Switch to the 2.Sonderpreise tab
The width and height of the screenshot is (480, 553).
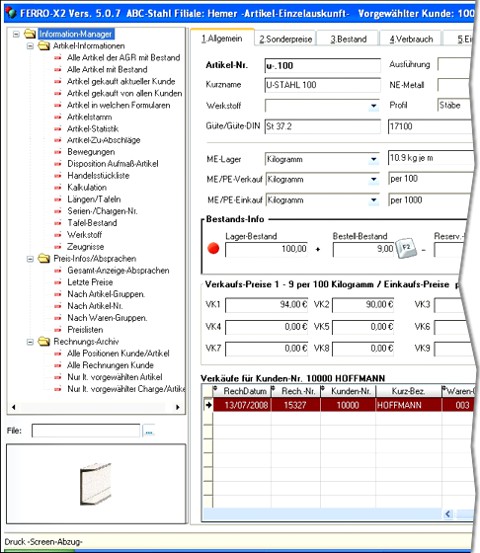click(x=286, y=39)
